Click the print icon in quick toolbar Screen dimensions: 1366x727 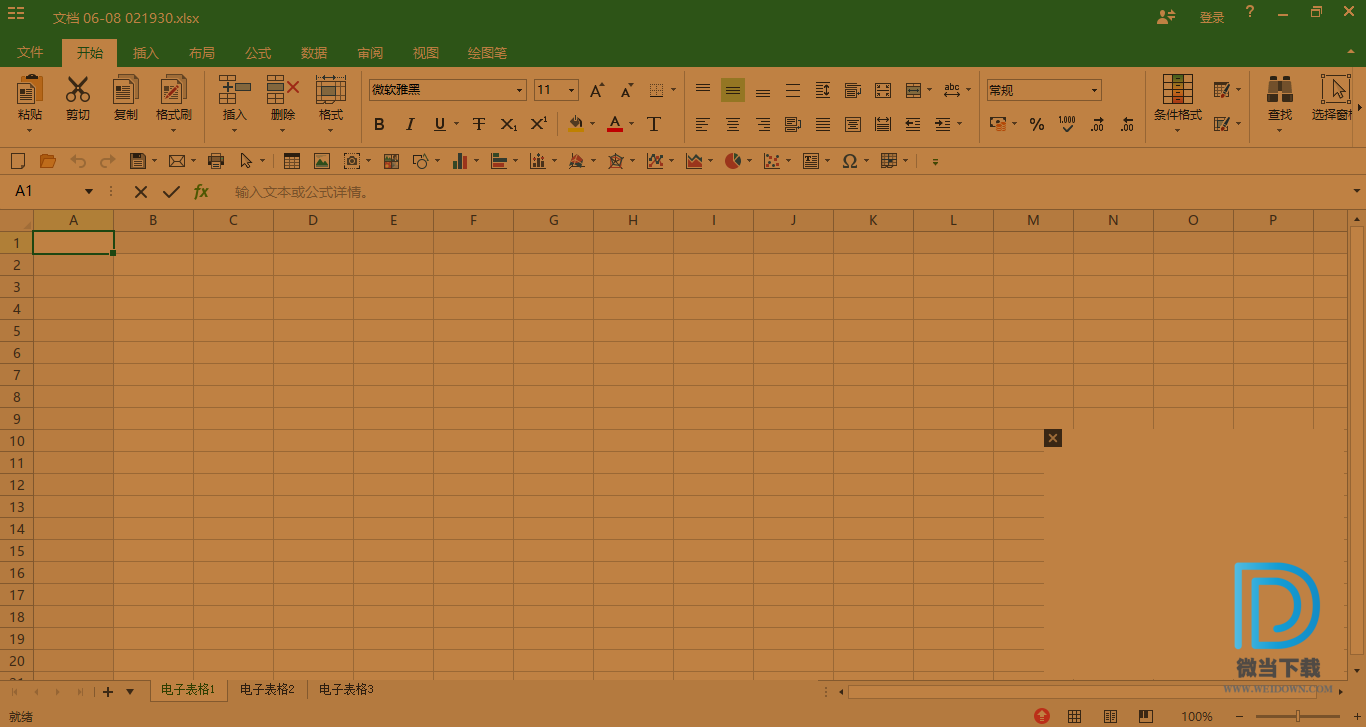pos(216,161)
